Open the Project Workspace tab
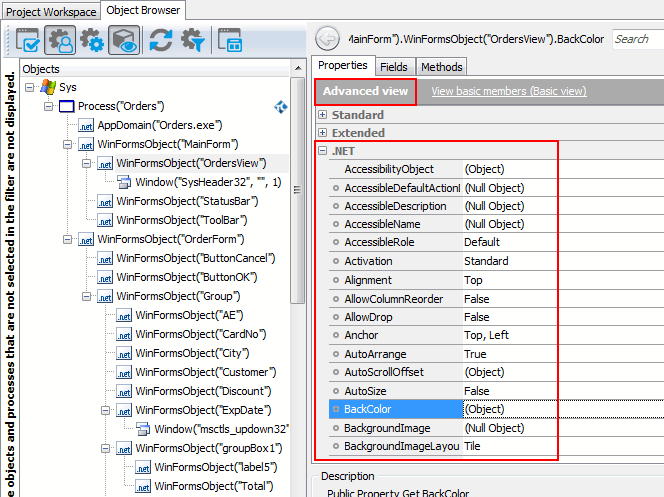 tap(50, 11)
